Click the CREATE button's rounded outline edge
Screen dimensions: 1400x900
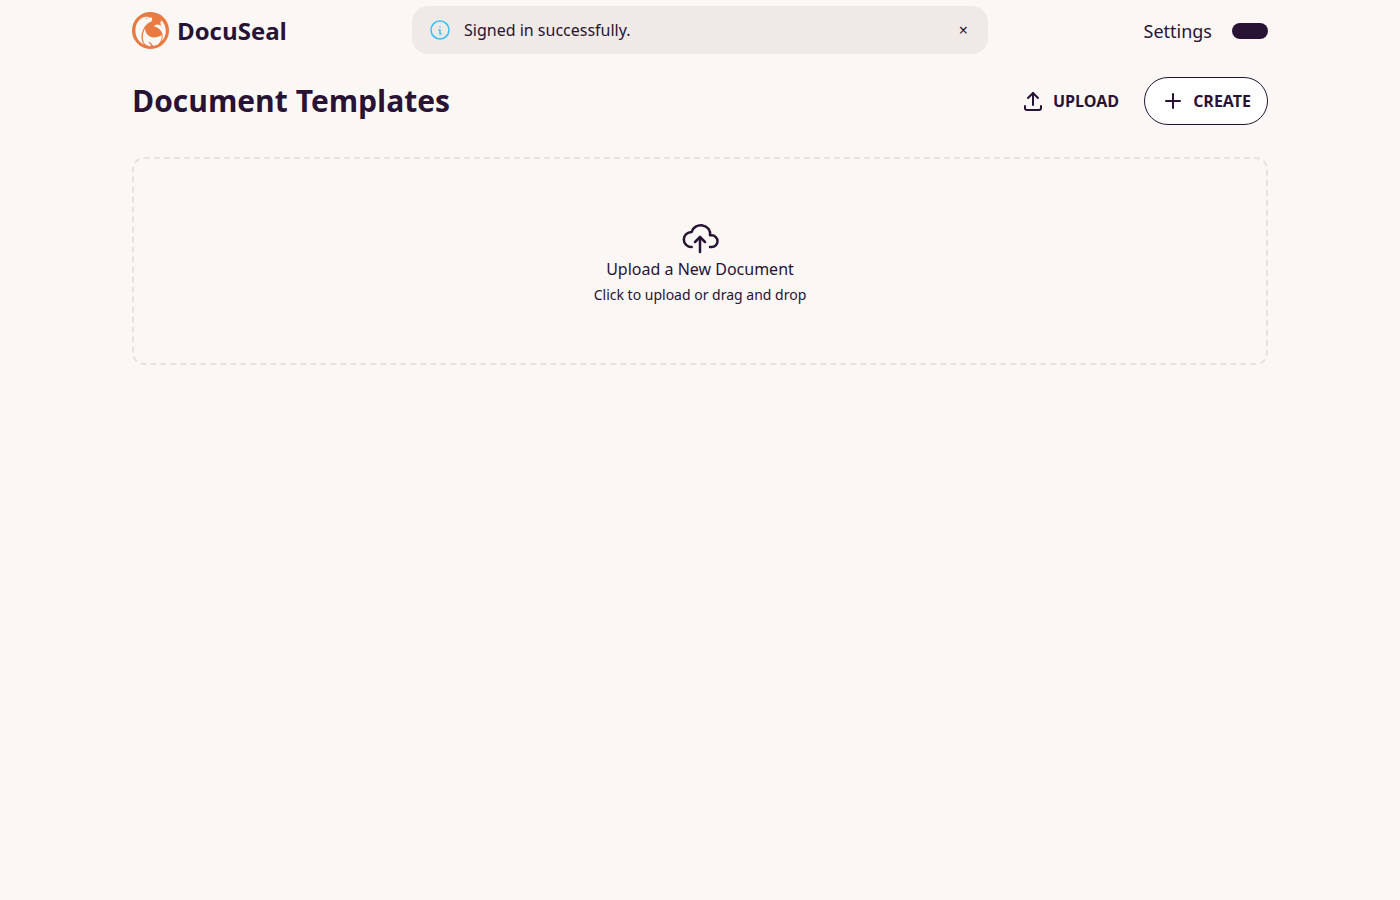click(1145, 101)
